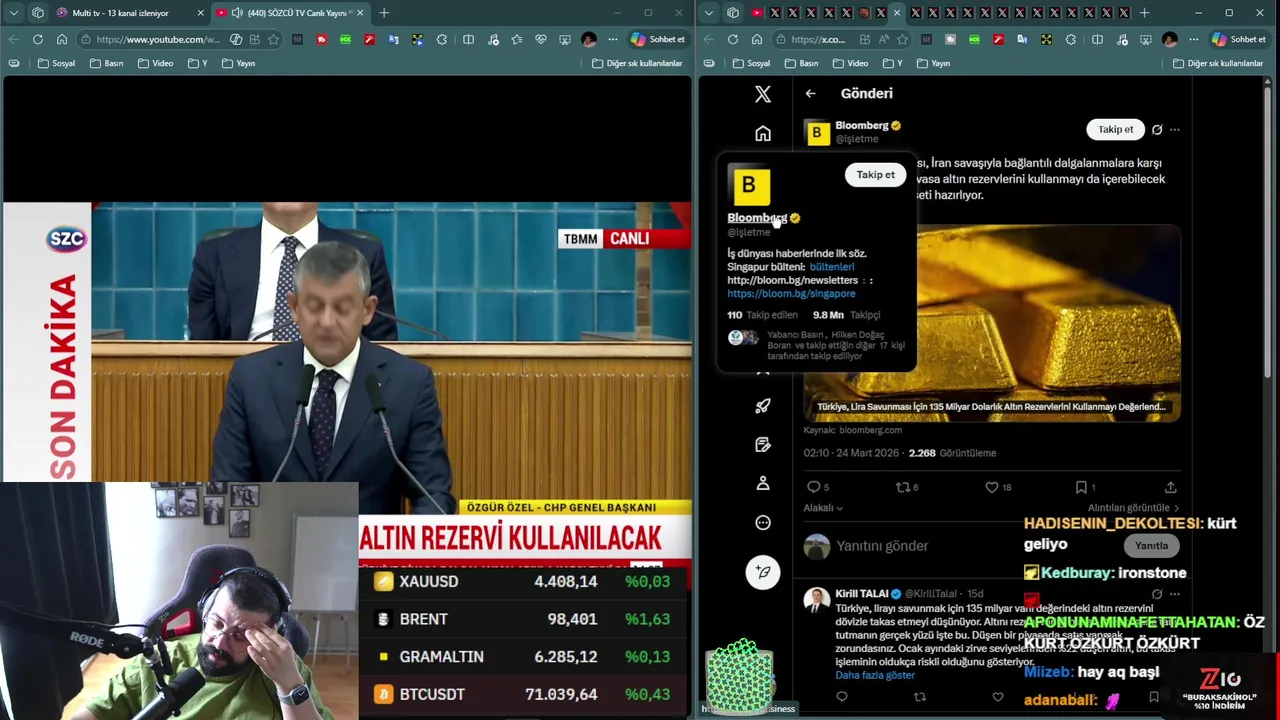This screenshot has width=1280, height=720.
Task: Open three-dot menu on Kirill TALAI reply
Action: (x=1175, y=594)
